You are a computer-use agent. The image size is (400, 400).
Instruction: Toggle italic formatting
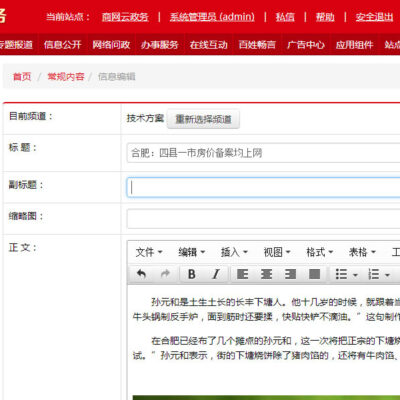click(x=216, y=274)
